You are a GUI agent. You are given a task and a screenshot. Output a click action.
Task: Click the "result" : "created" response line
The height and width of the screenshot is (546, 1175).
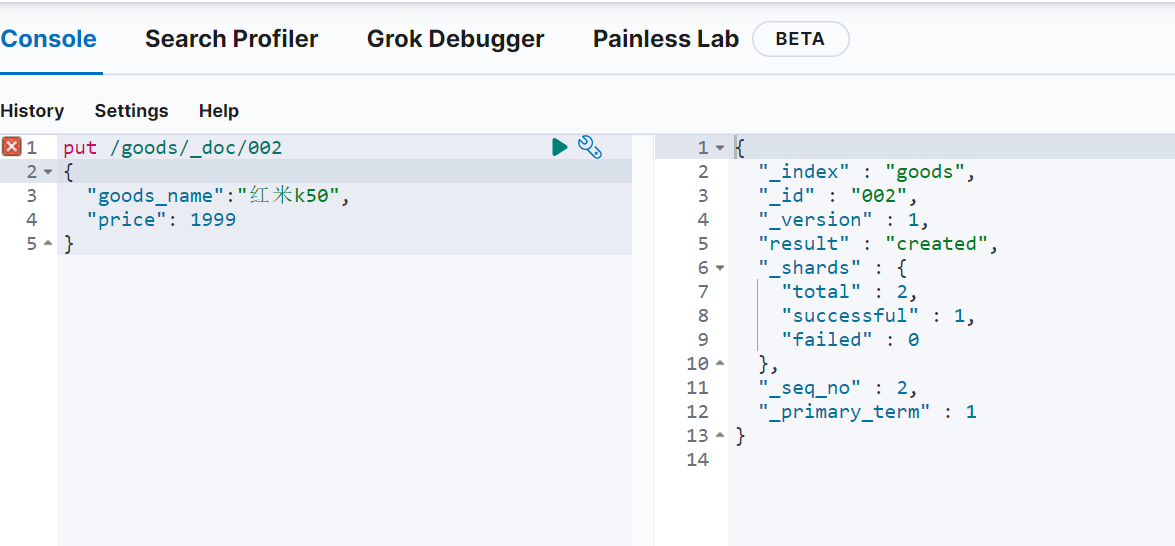point(878,244)
